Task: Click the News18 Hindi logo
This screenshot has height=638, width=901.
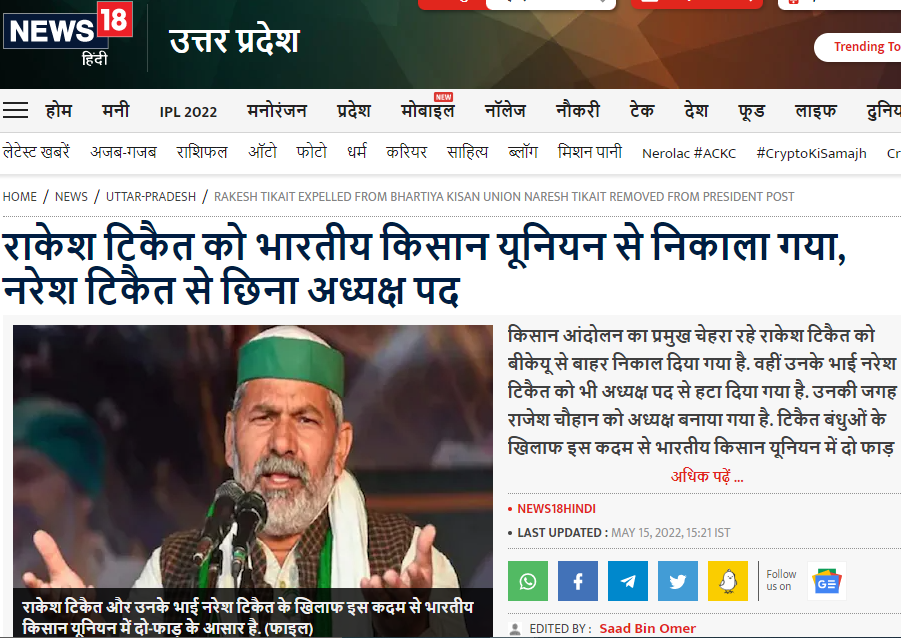Action: pyautogui.click(x=68, y=34)
